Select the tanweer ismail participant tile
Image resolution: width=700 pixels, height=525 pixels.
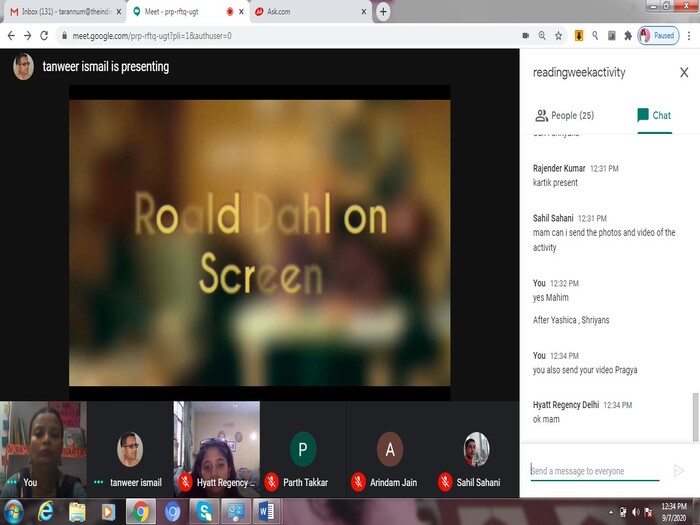tap(129, 449)
